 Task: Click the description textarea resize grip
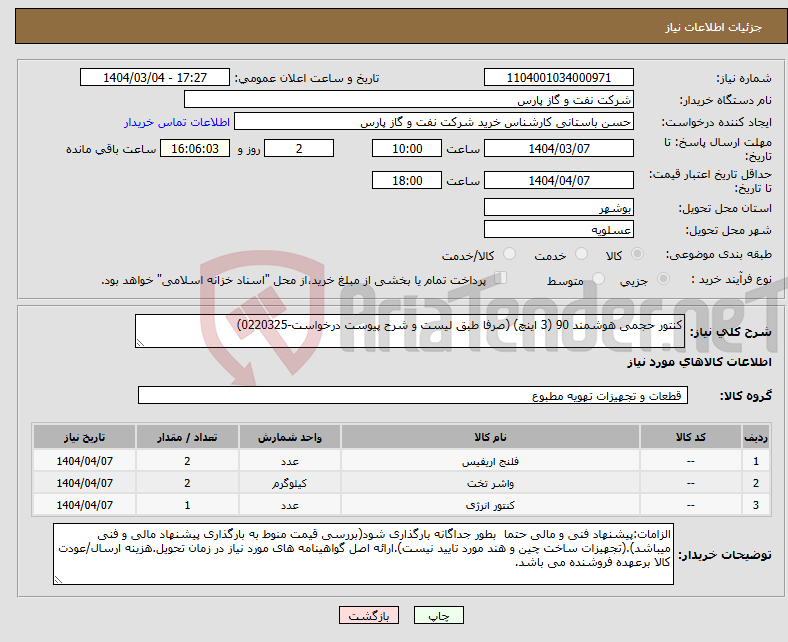140,343
